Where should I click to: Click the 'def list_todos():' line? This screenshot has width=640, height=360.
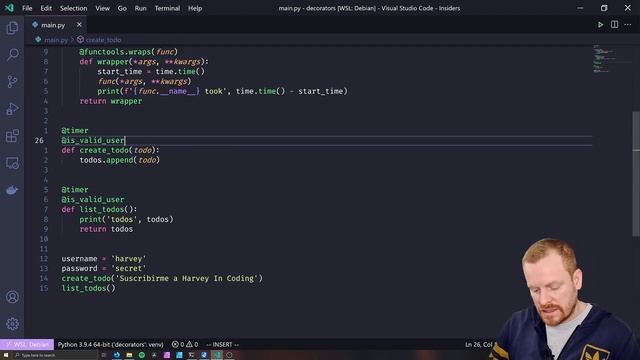[x=99, y=209]
